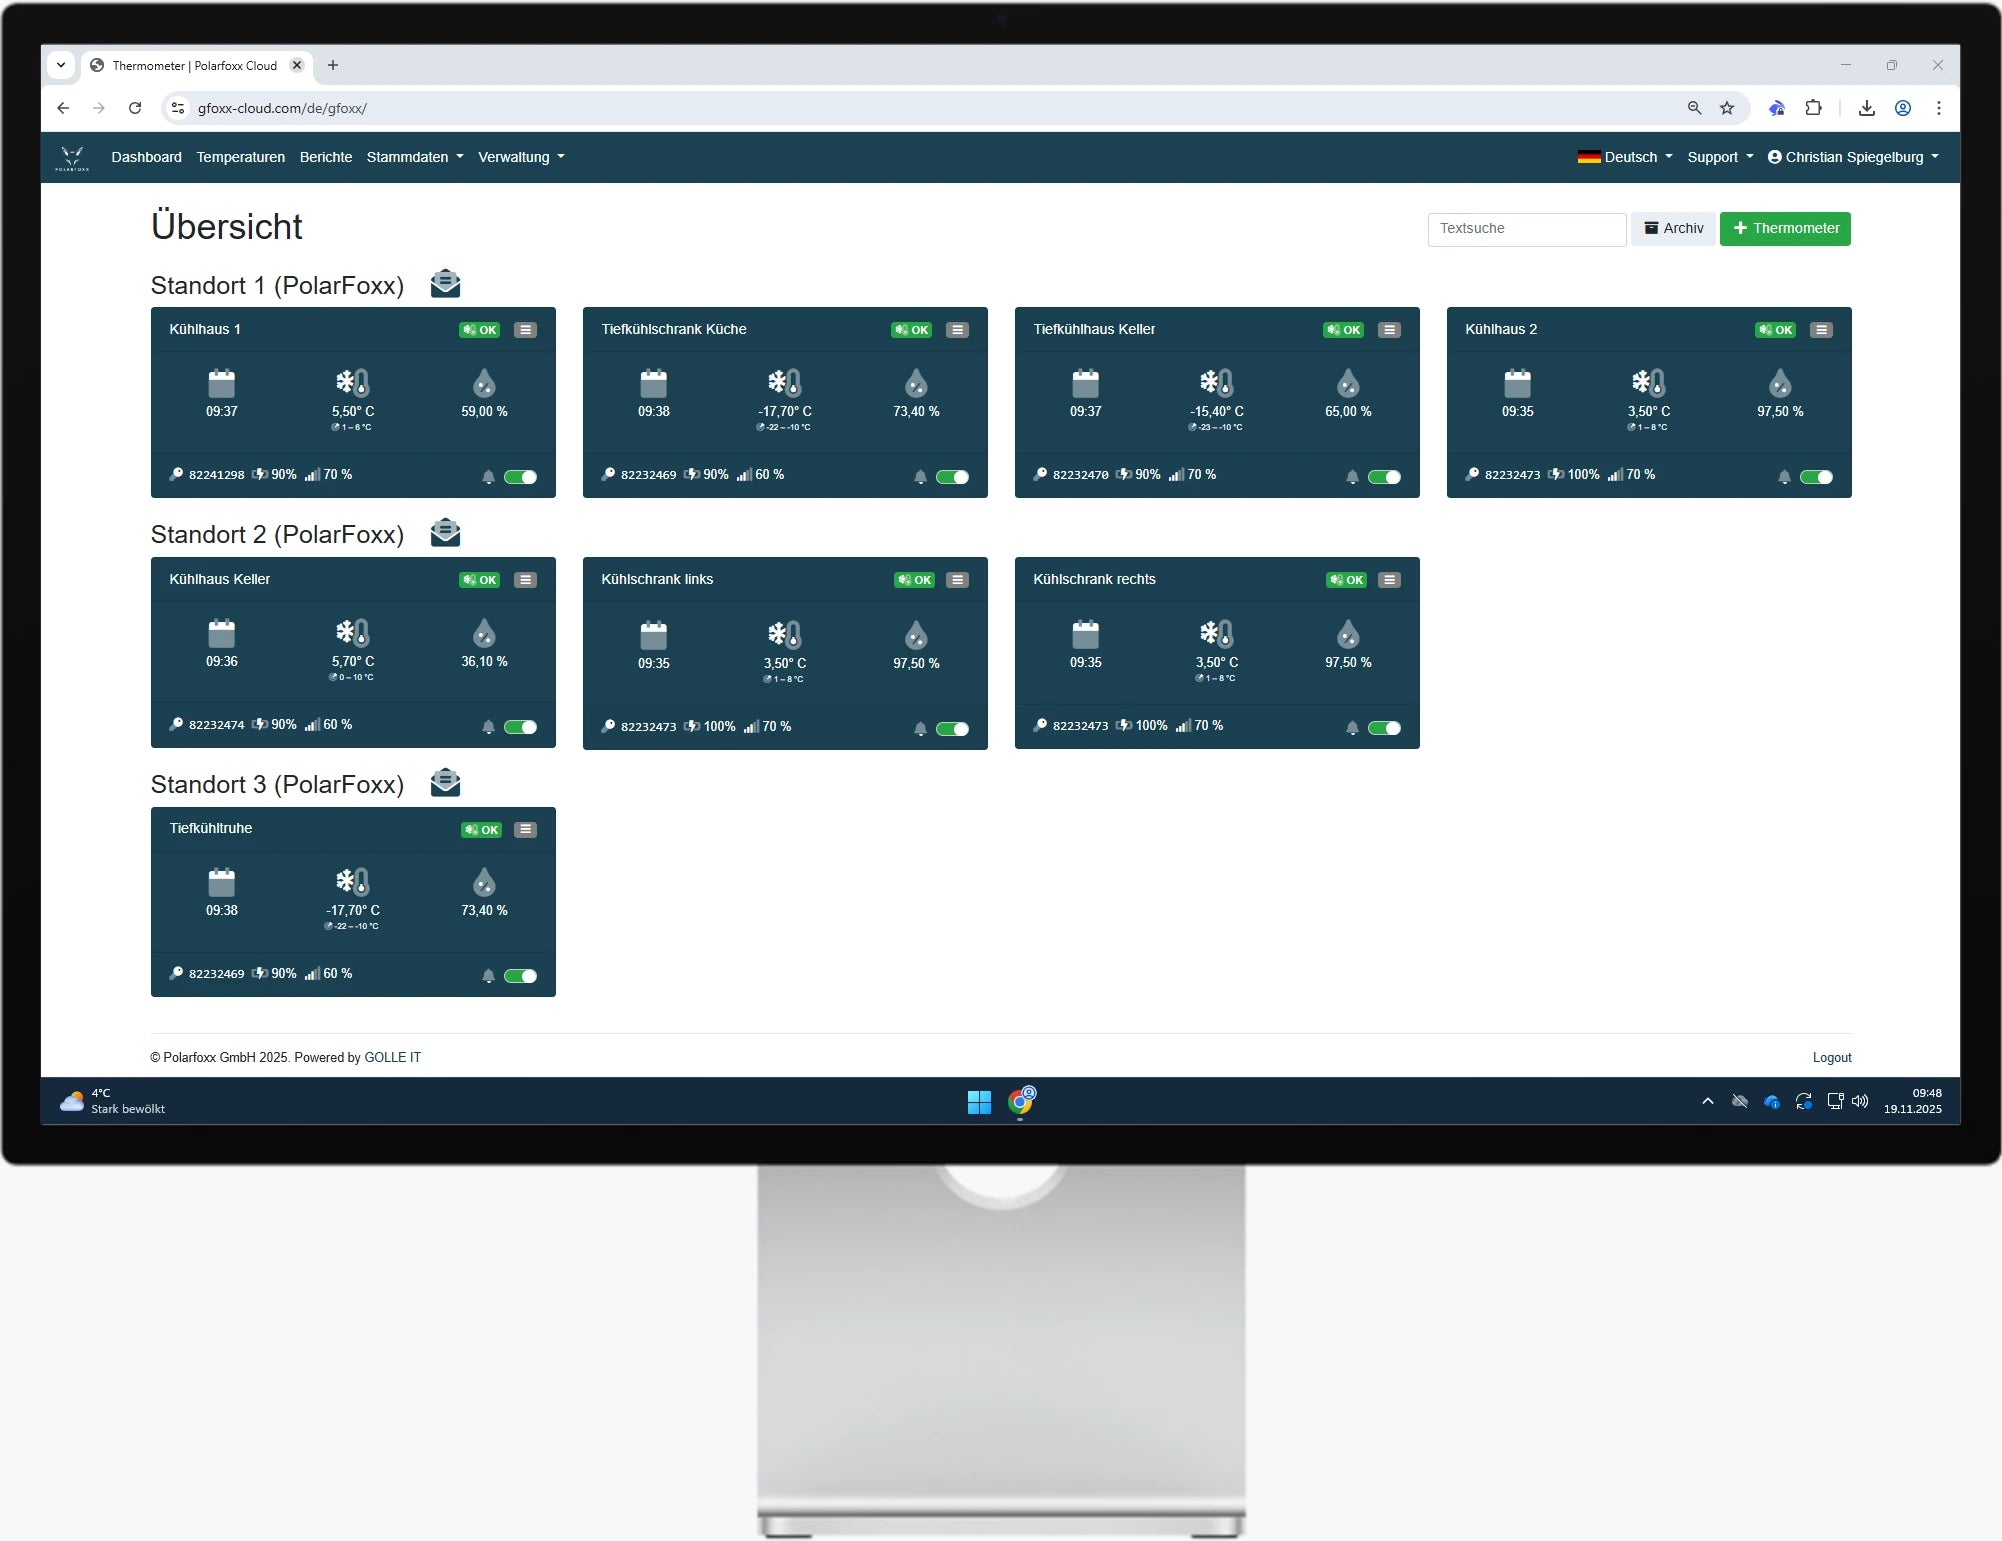
Task: Toggle the Kühlschrank rechts alarm switch
Action: pos(1384,728)
